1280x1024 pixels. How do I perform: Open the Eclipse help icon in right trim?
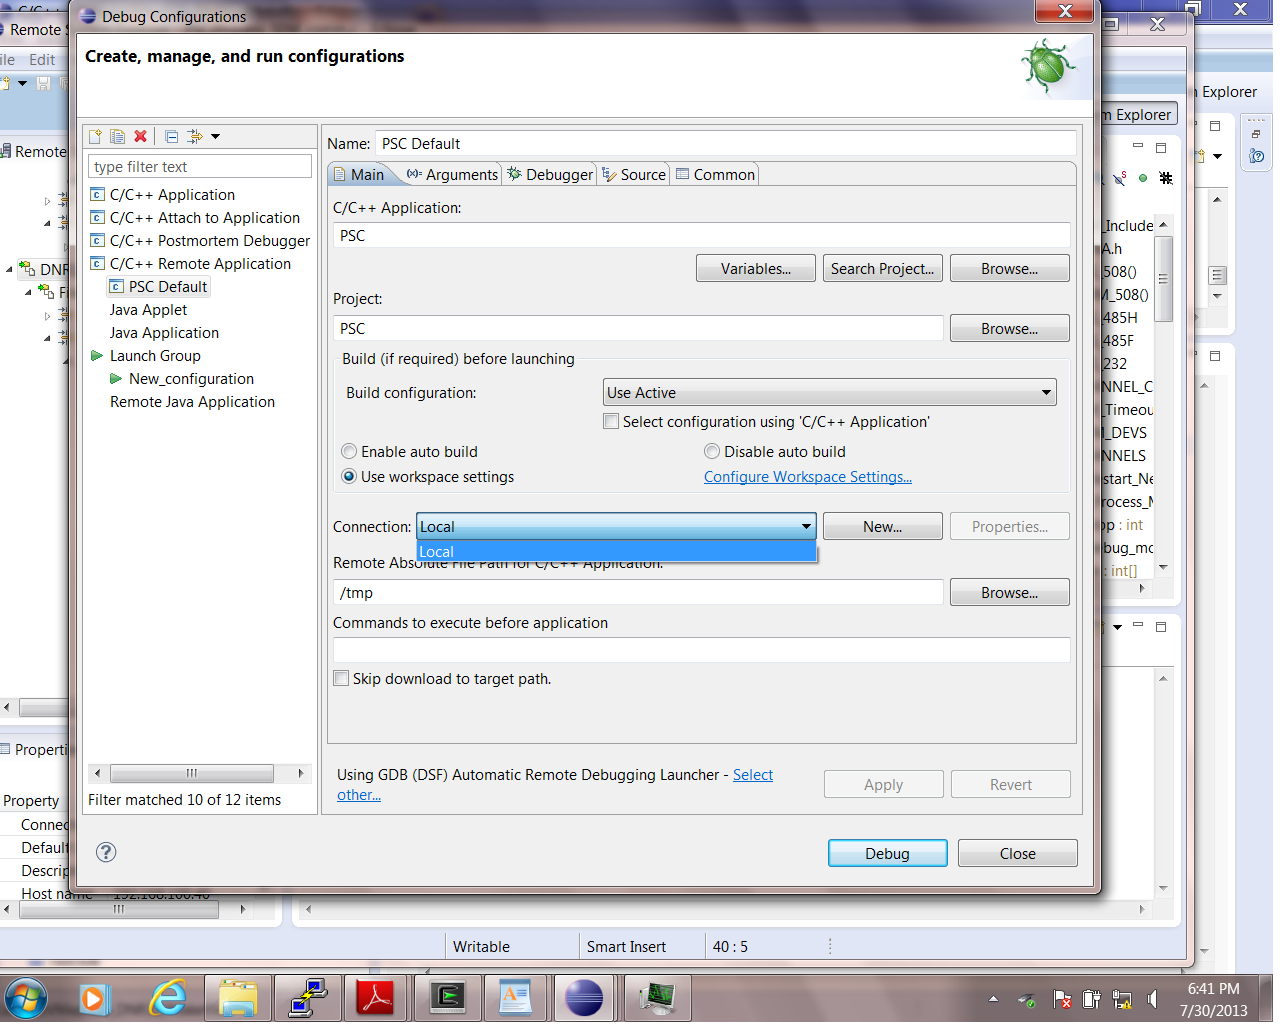pos(1256,156)
